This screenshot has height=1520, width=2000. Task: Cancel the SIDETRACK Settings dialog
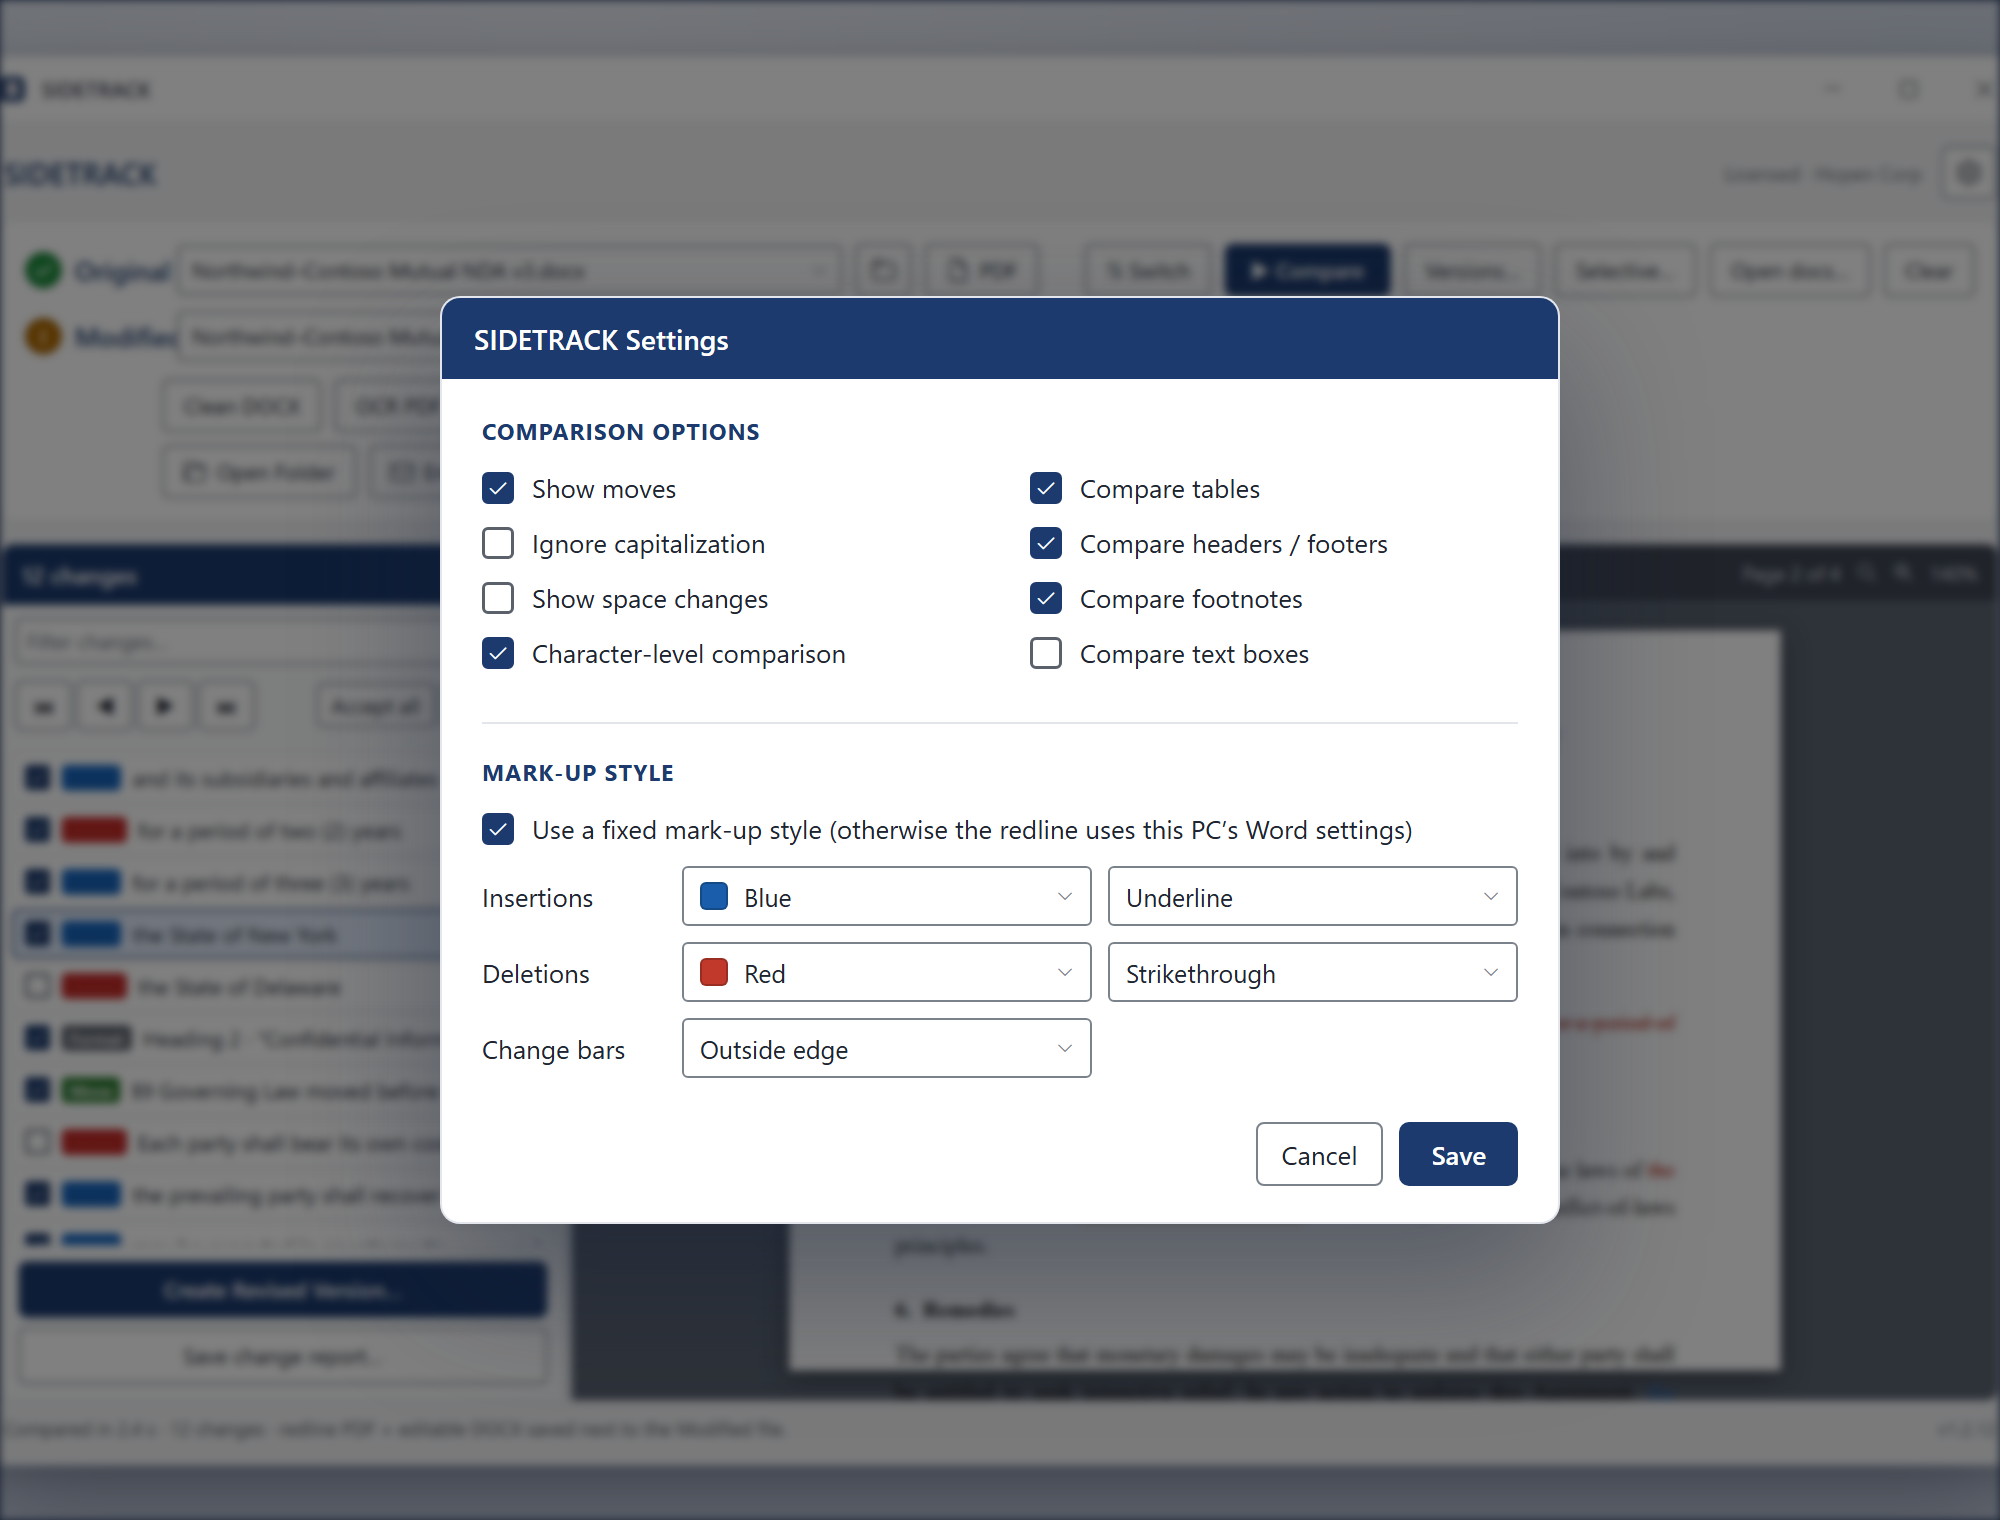(1319, 1155)
